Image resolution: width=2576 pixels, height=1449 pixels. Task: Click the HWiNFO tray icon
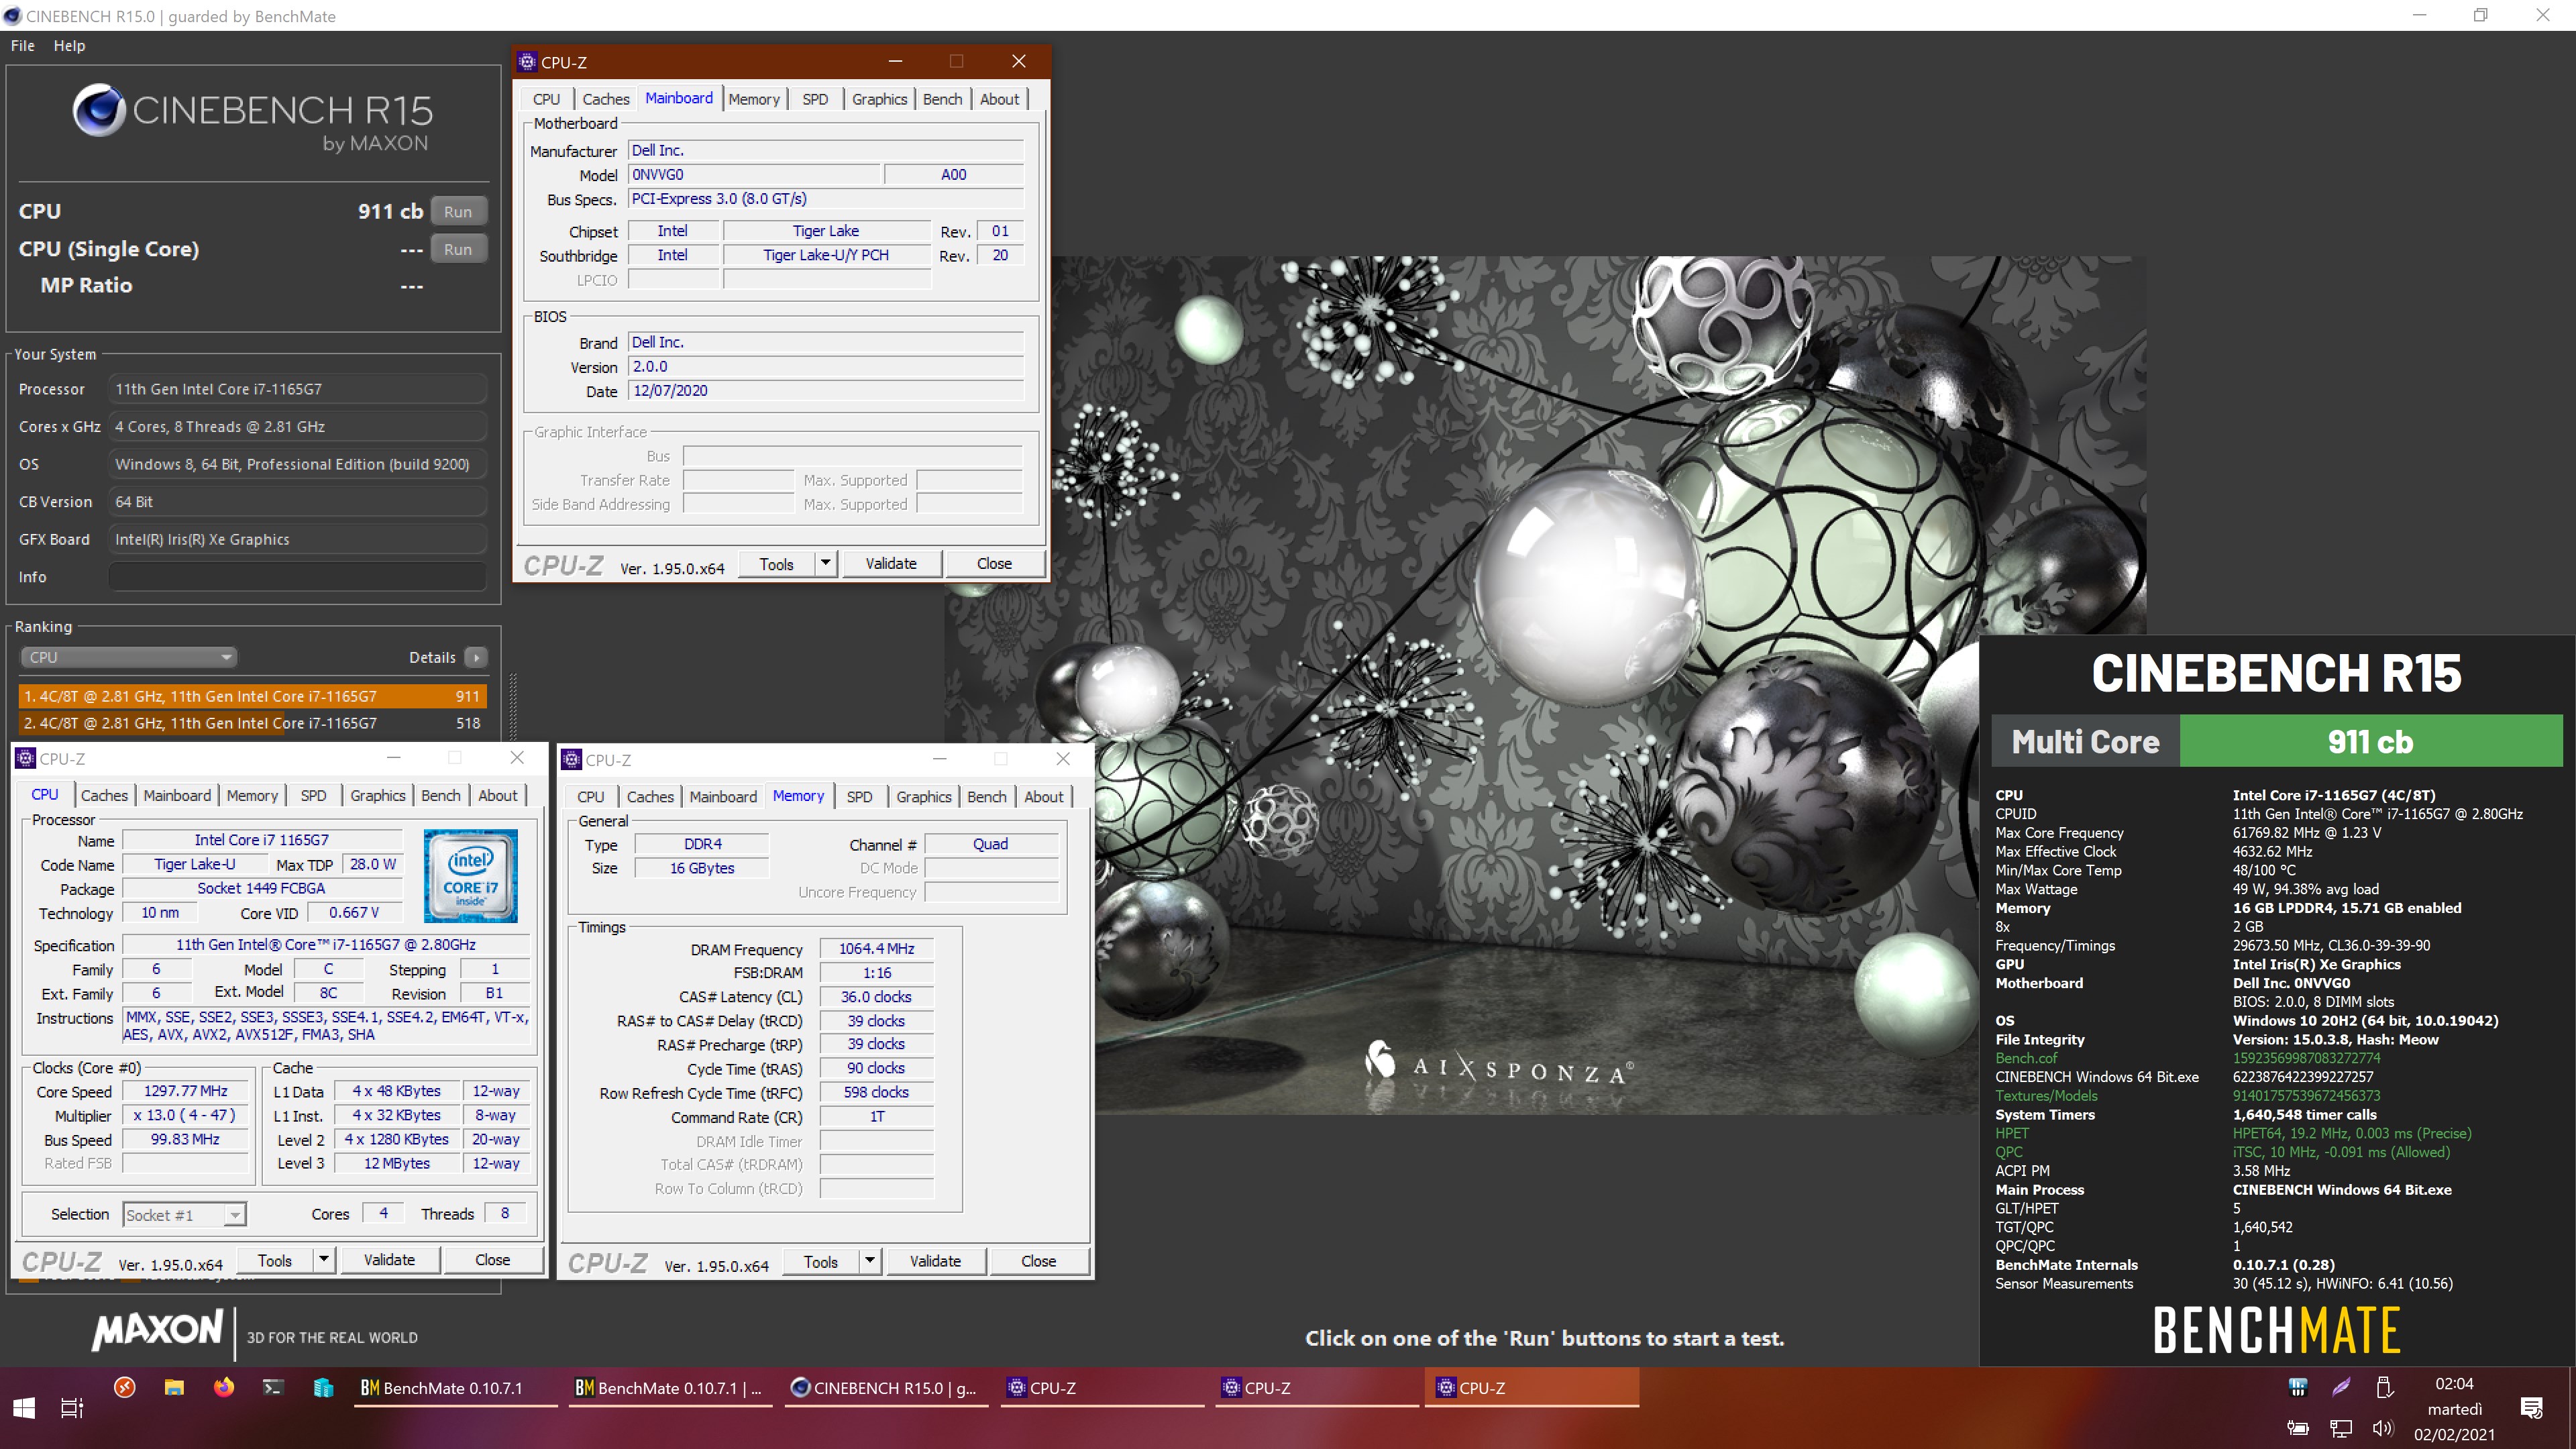tap(2298, 1387)
